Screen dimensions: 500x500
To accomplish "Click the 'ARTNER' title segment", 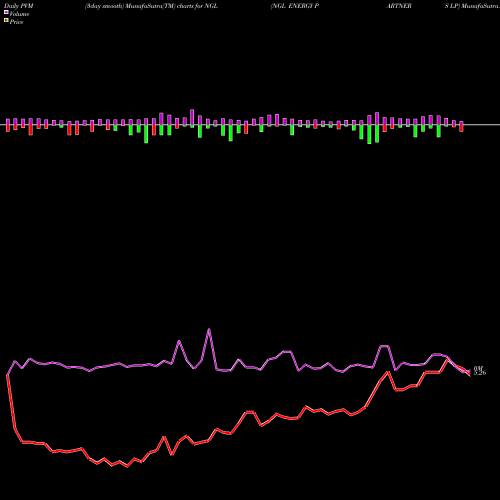I will (399, 6).
